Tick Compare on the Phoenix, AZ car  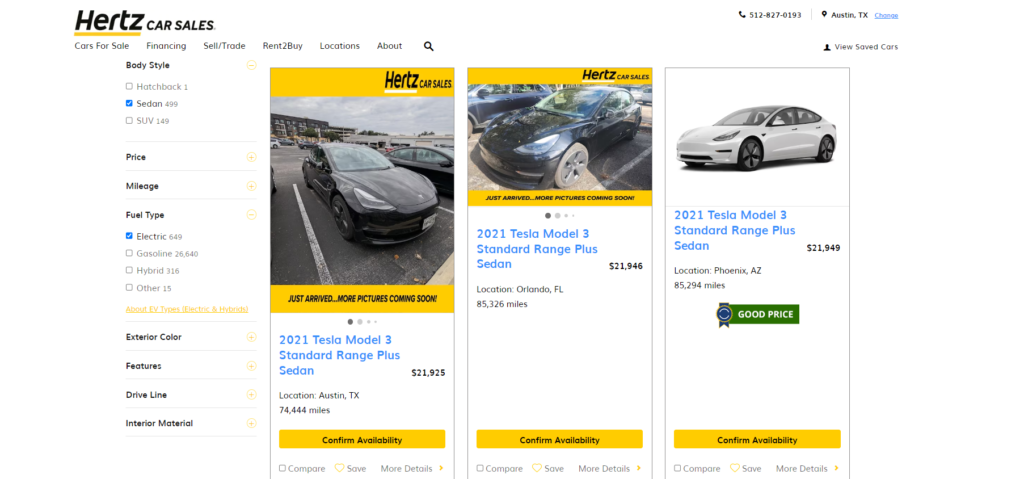[x=677, y=468]
